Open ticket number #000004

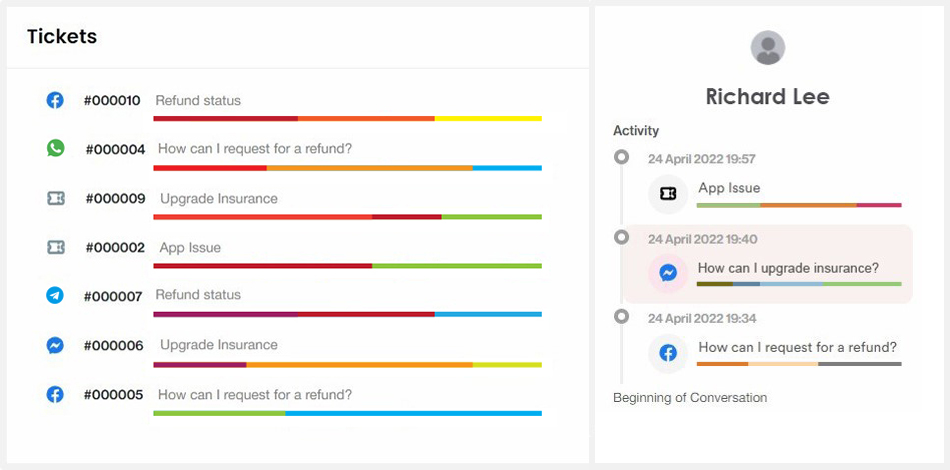[x=115, y=149]
